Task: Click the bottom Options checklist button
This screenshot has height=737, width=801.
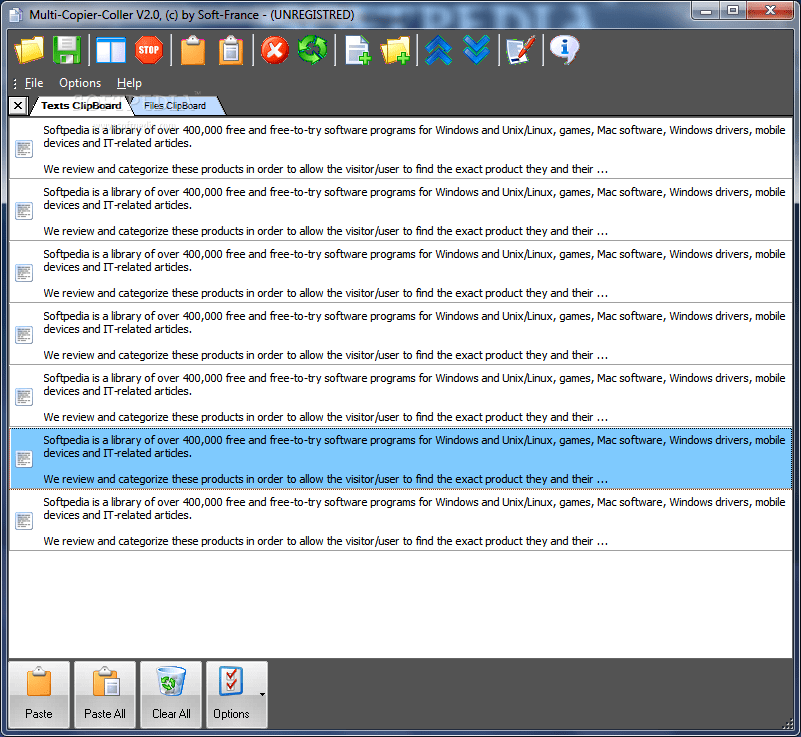Action: [x=231, y=695]
